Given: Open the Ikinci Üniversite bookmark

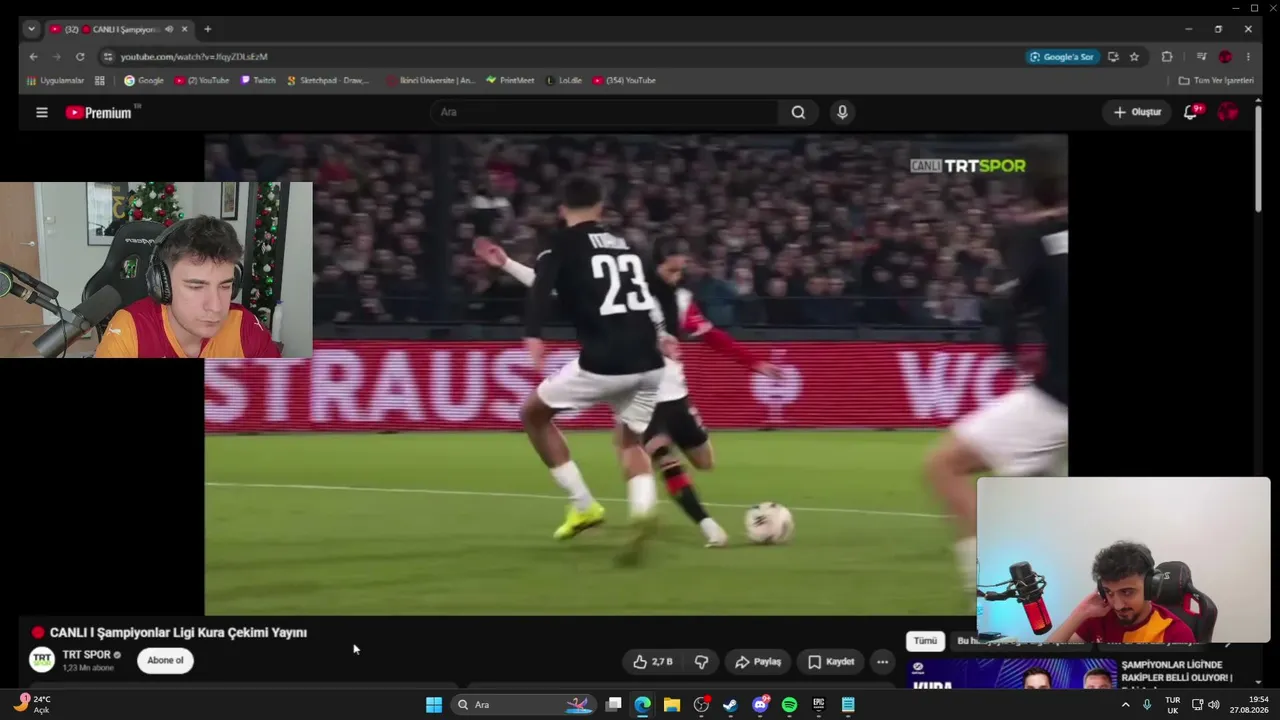Looking at the screenshot, I should click(430, 80).
